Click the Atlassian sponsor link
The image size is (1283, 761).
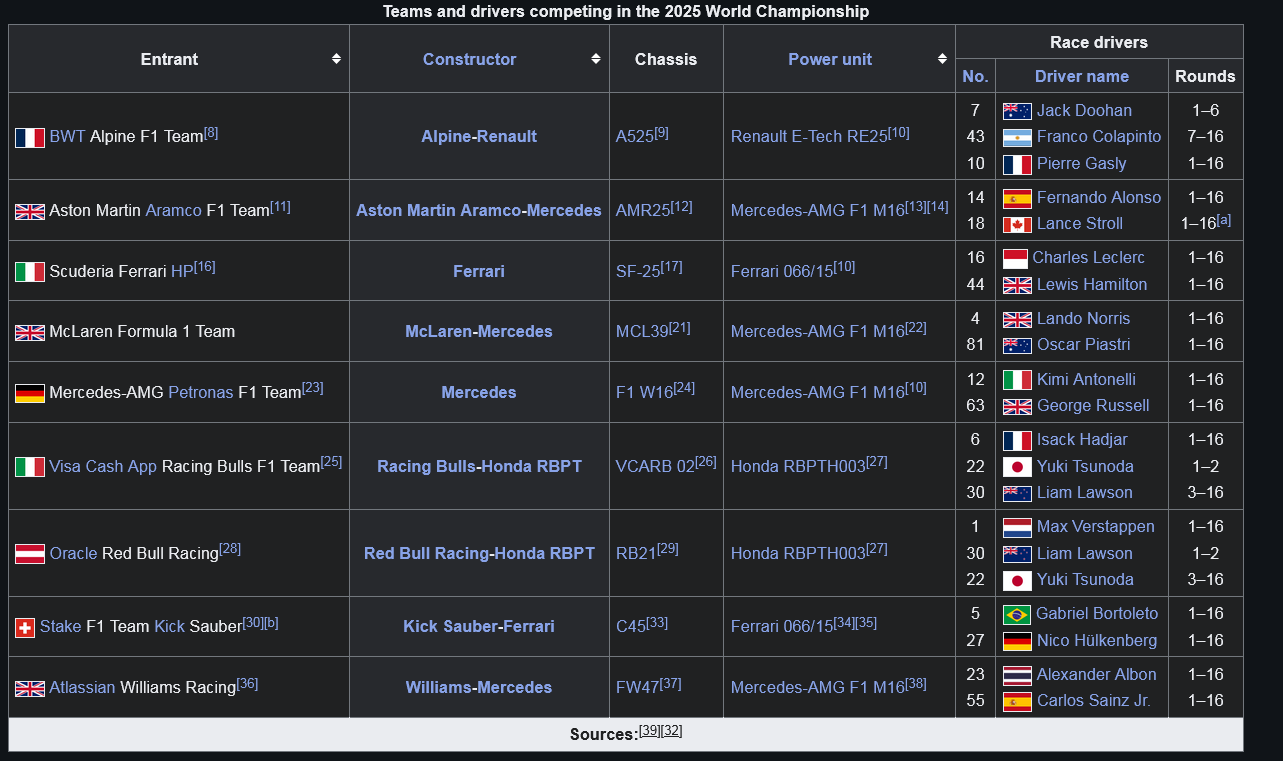82,688
